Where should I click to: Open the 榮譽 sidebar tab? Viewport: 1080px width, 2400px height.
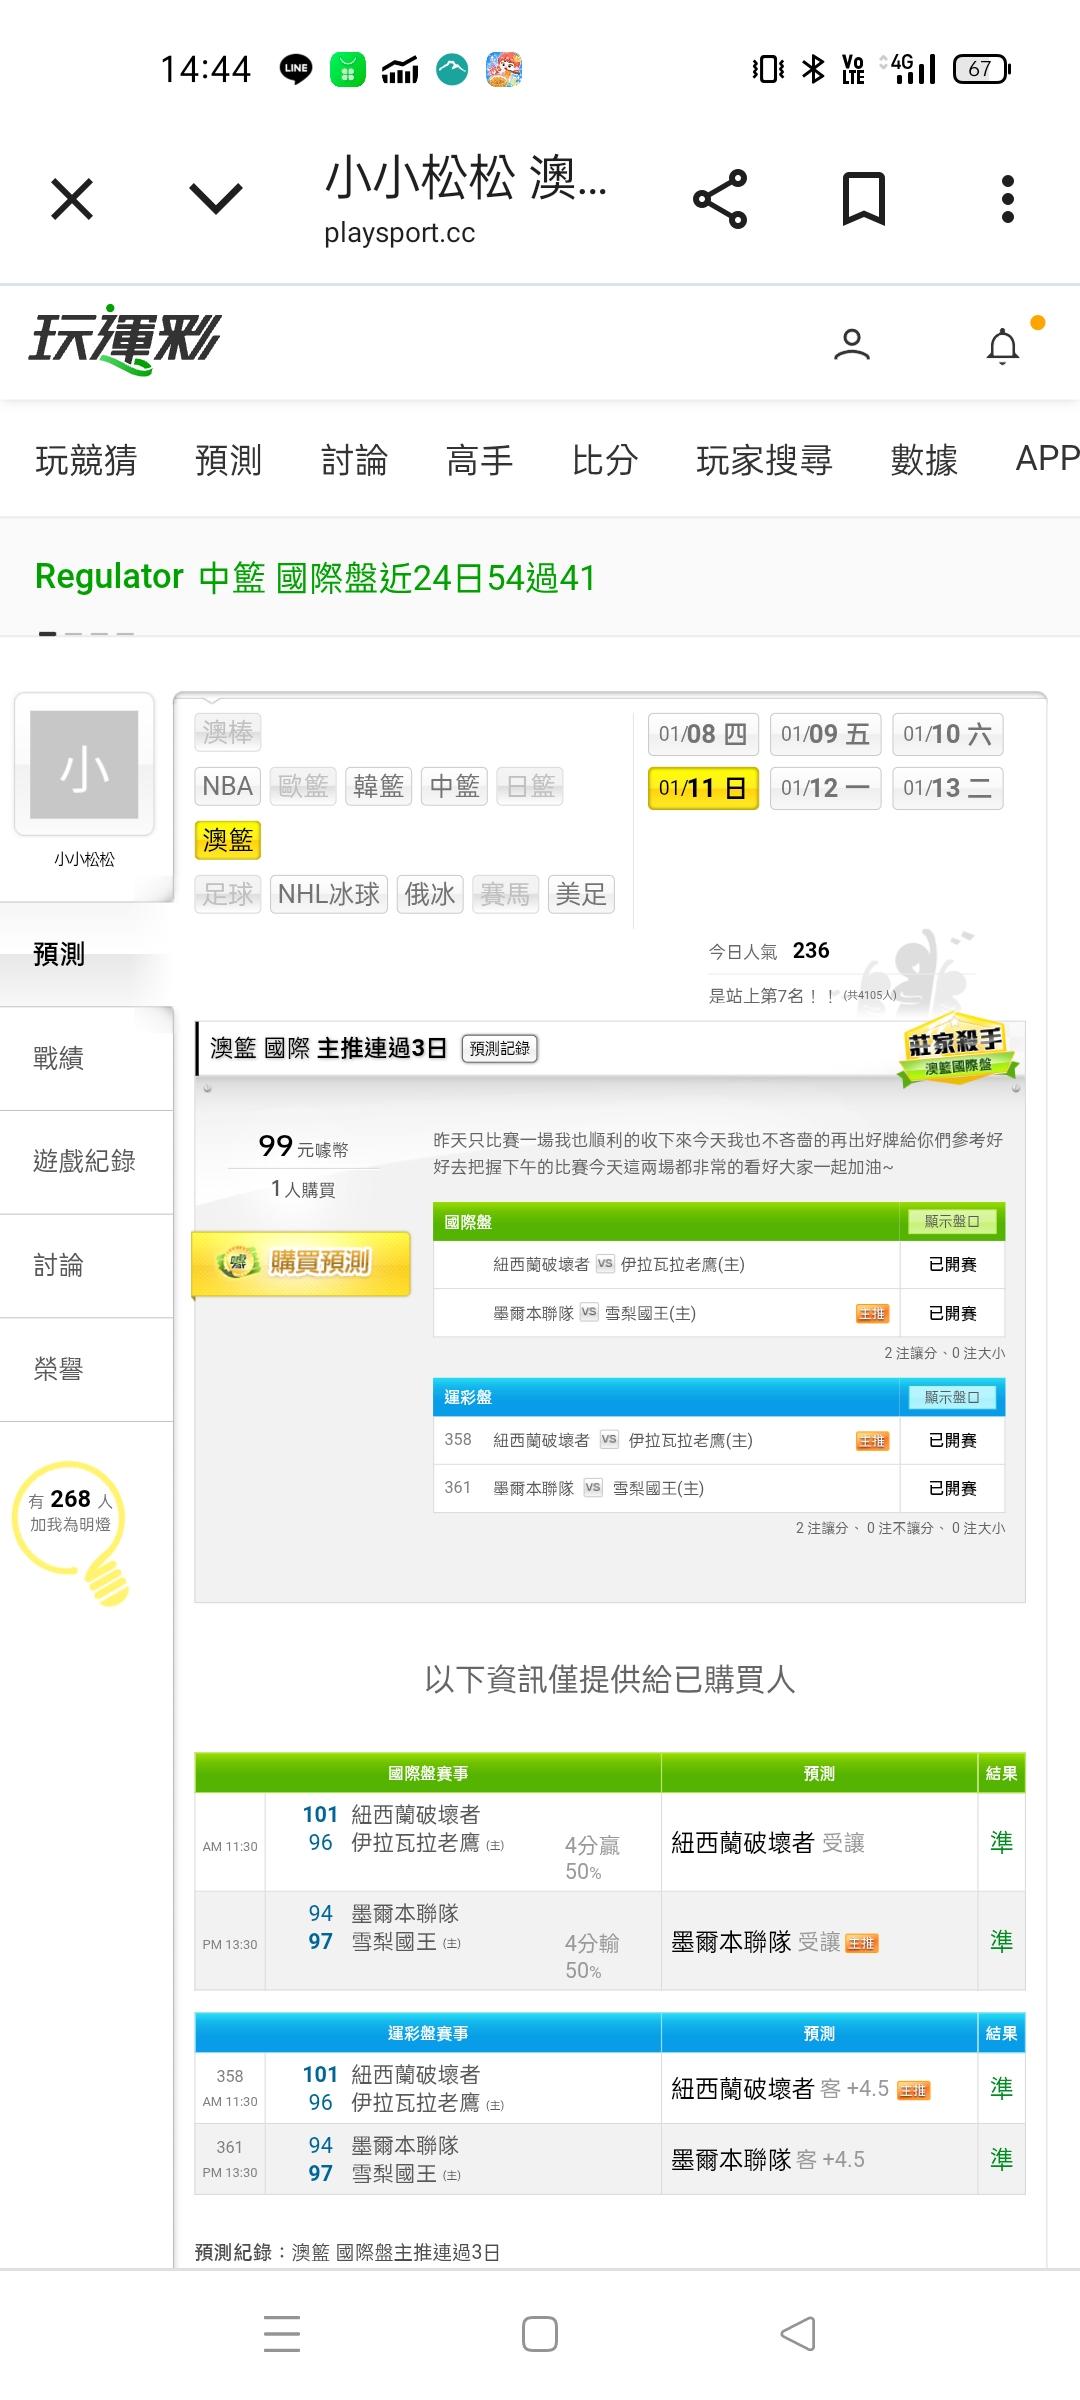(x=86, y=1370)
